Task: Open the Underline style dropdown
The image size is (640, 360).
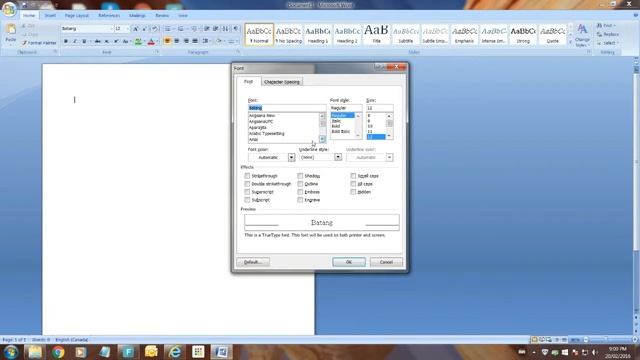Action: (338, 157)
